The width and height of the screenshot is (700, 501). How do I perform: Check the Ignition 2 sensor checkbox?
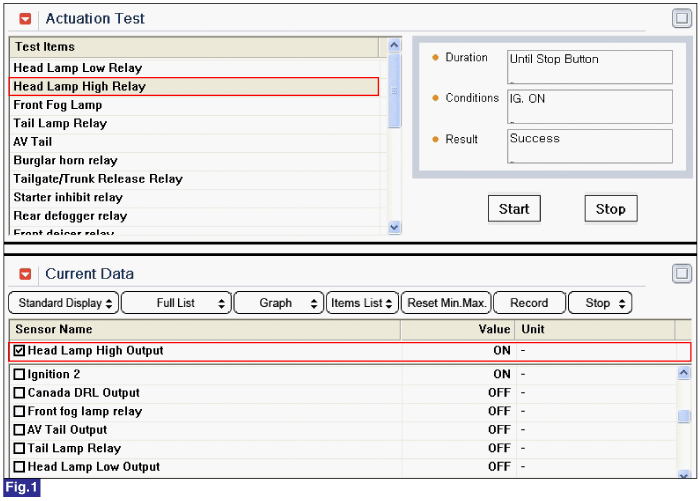click(x=19, y=374)
